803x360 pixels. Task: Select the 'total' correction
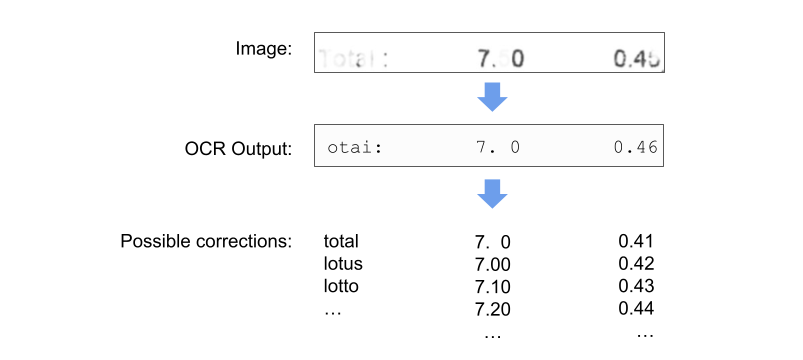tap(342, 241)
